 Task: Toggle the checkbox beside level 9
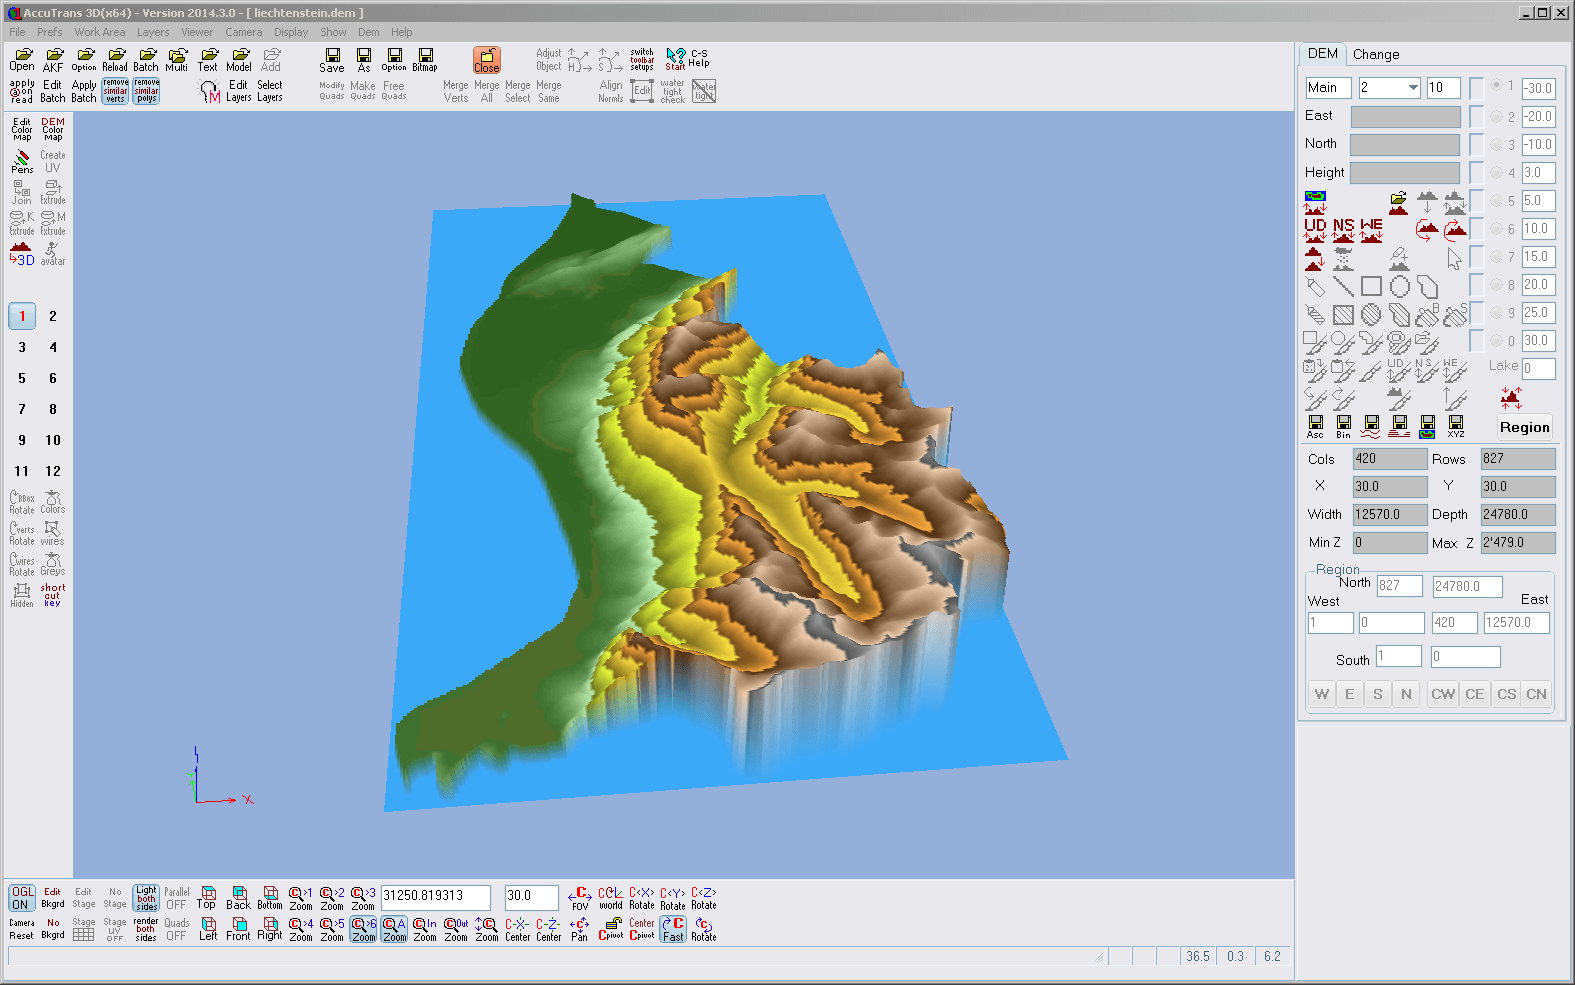[1476, 312]
